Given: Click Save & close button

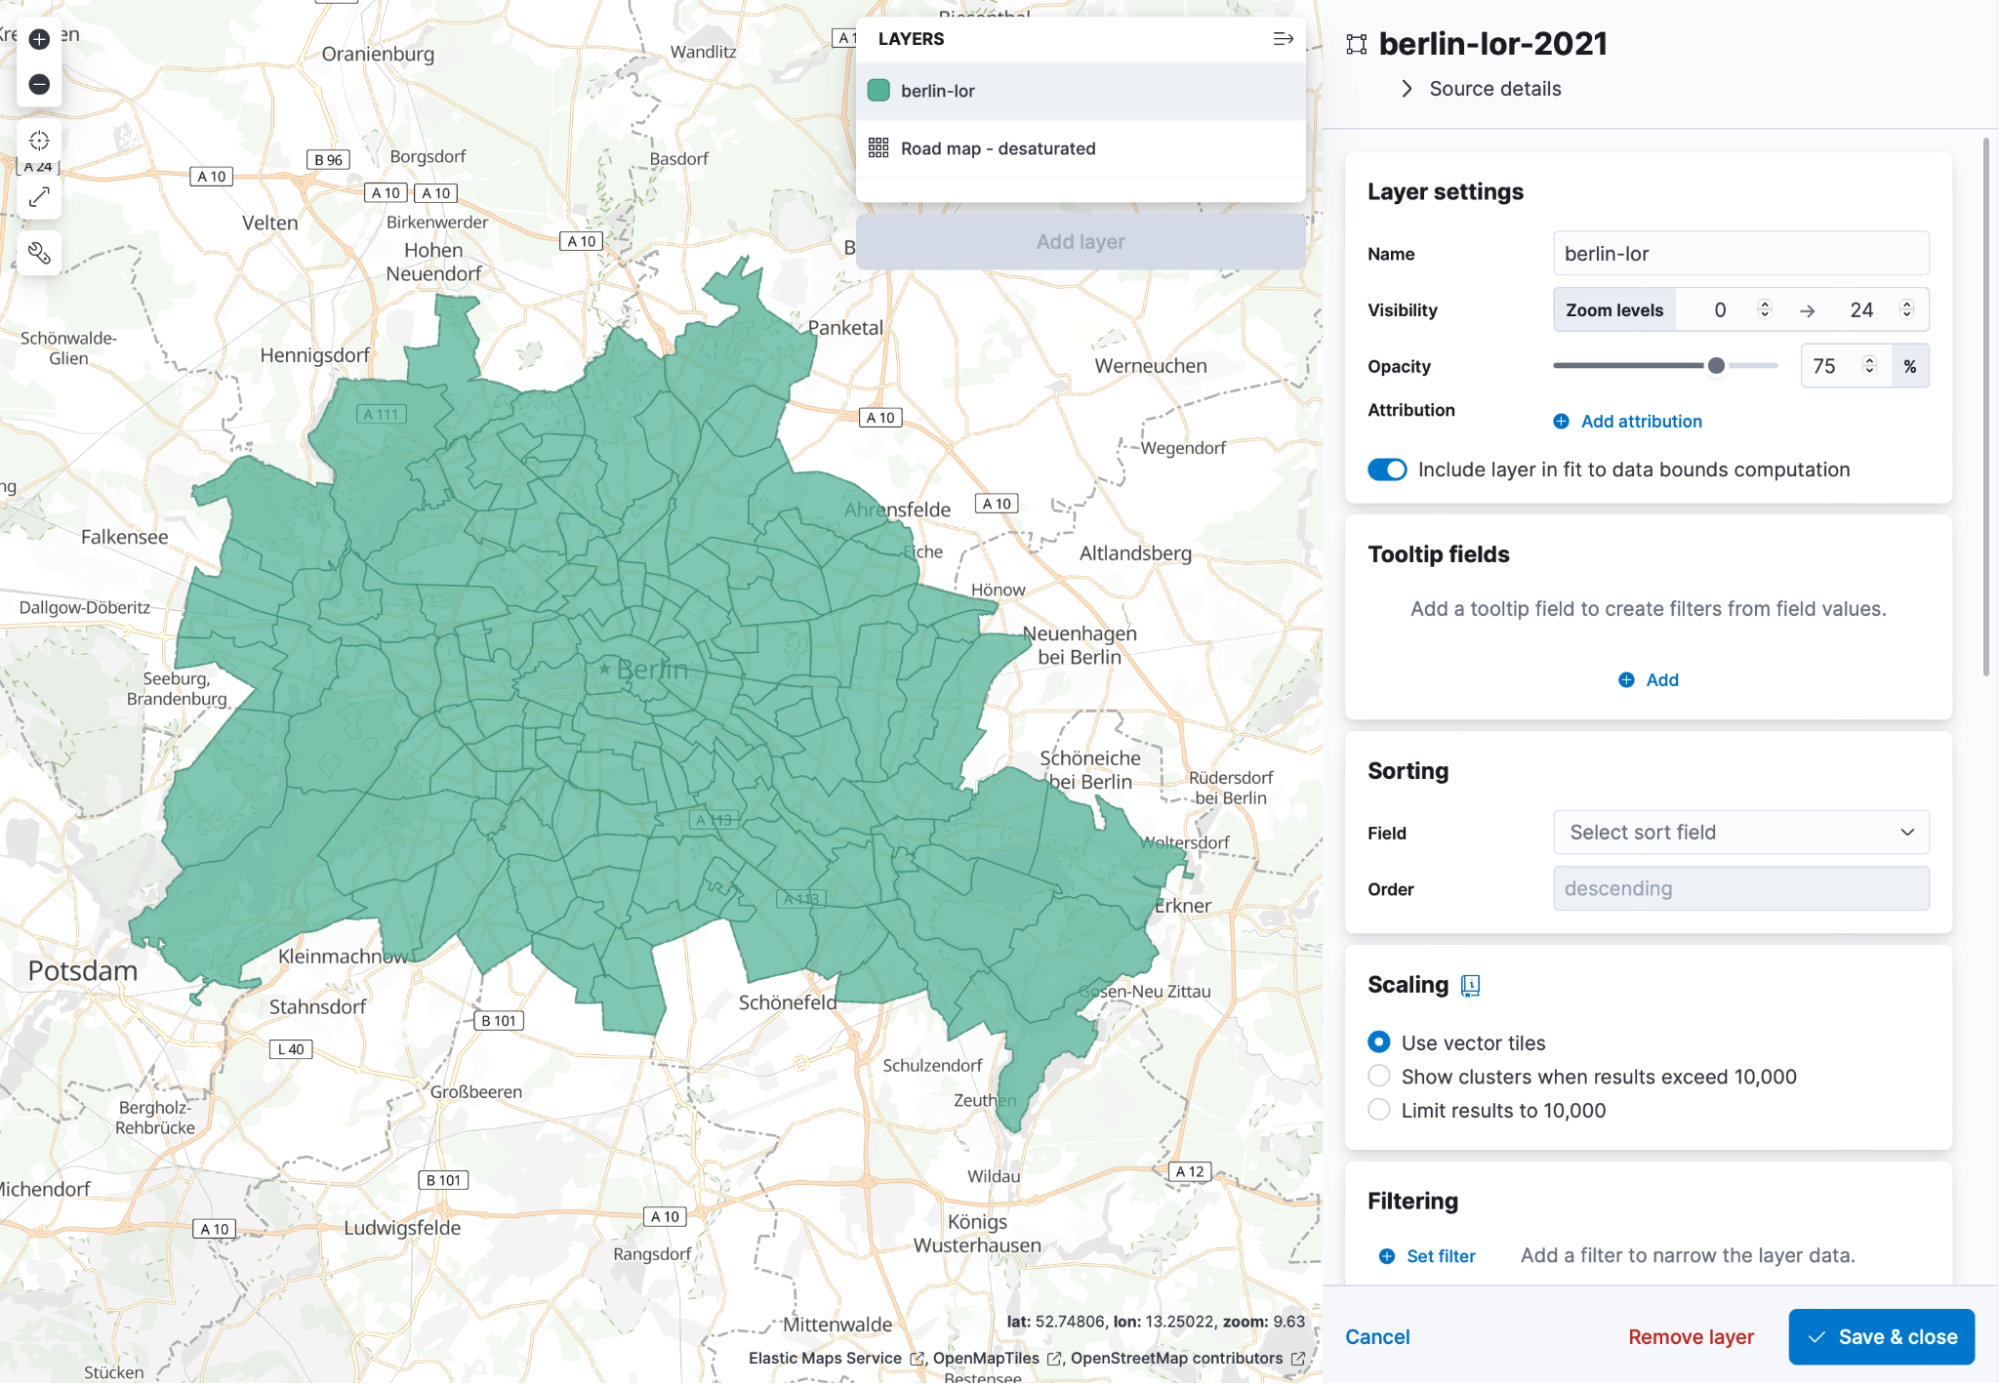Looking at the screenshot, I should point(1882,1337).
